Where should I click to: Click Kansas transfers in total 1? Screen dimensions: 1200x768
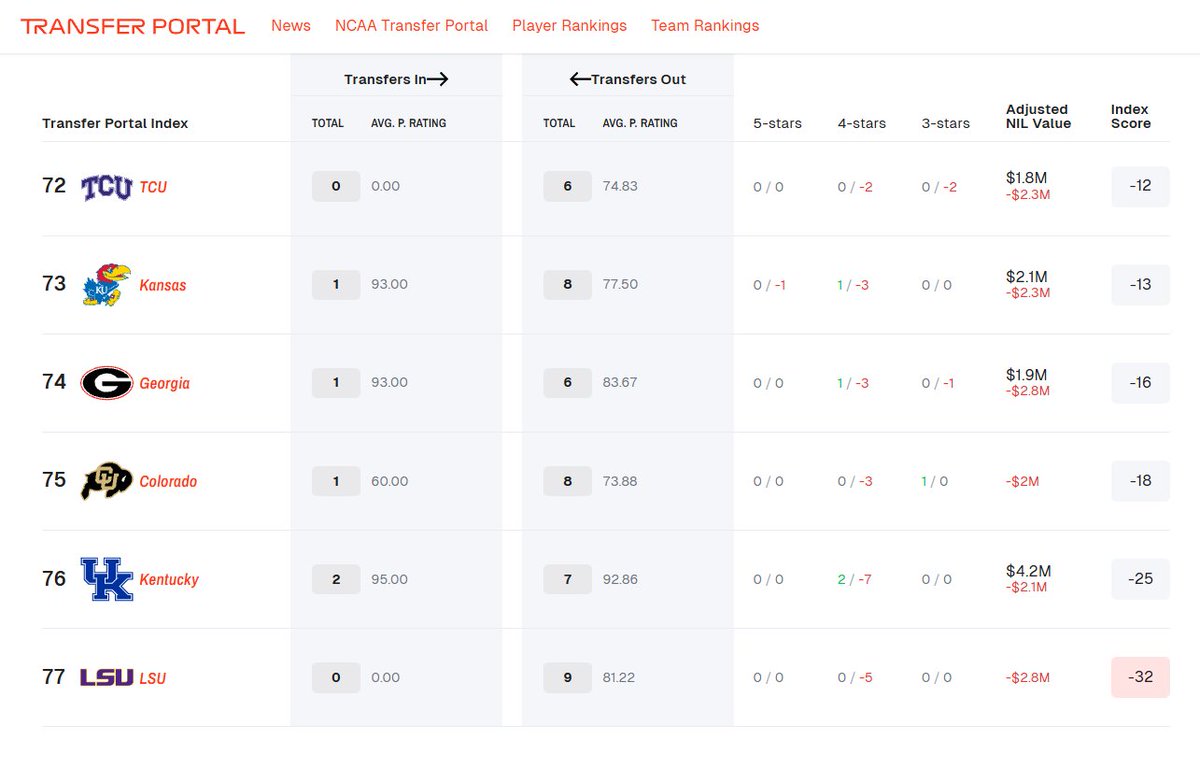click(x=336, y=284)
